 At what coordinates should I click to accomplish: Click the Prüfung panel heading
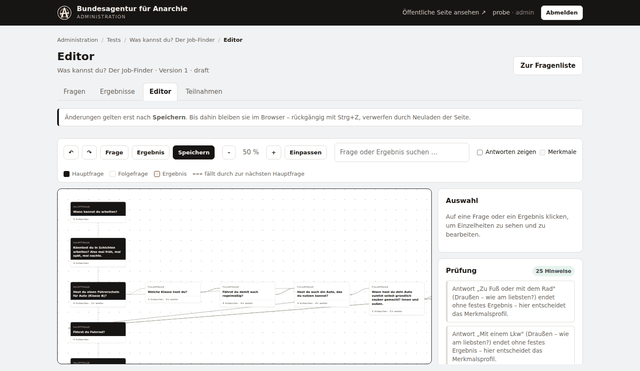point(461,271)
